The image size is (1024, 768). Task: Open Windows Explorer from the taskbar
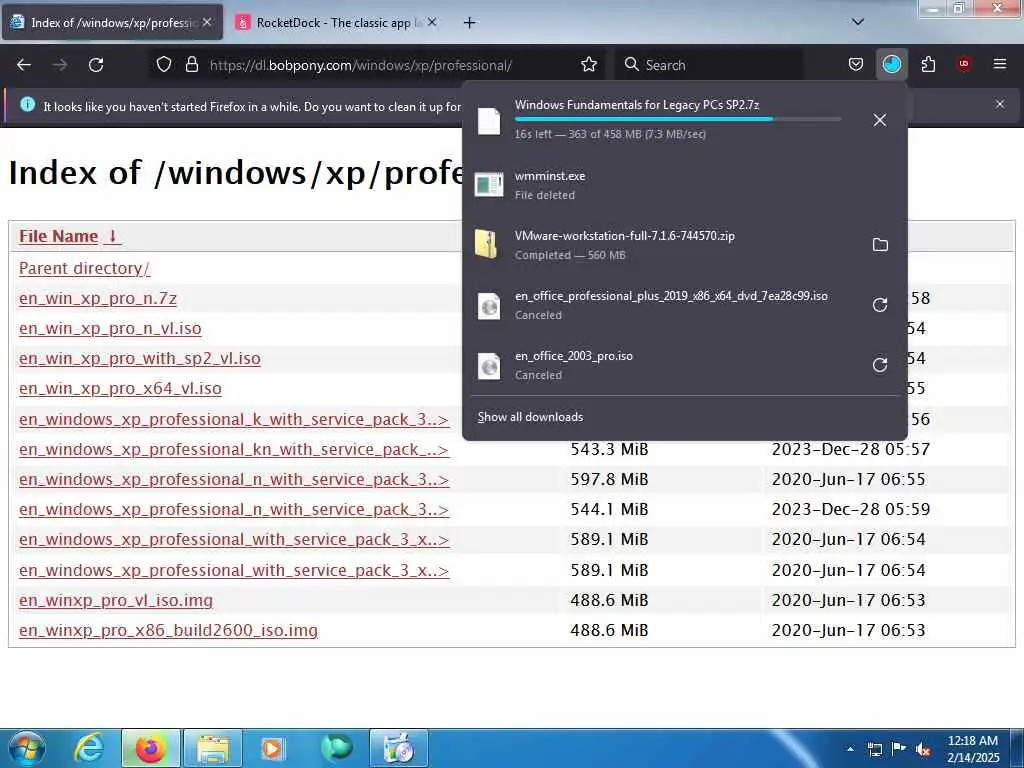213,748
